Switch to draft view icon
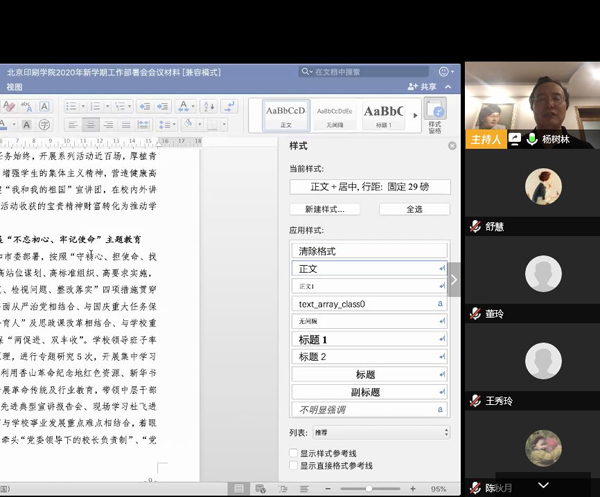600x497 pixels. (x=304, y=489)
